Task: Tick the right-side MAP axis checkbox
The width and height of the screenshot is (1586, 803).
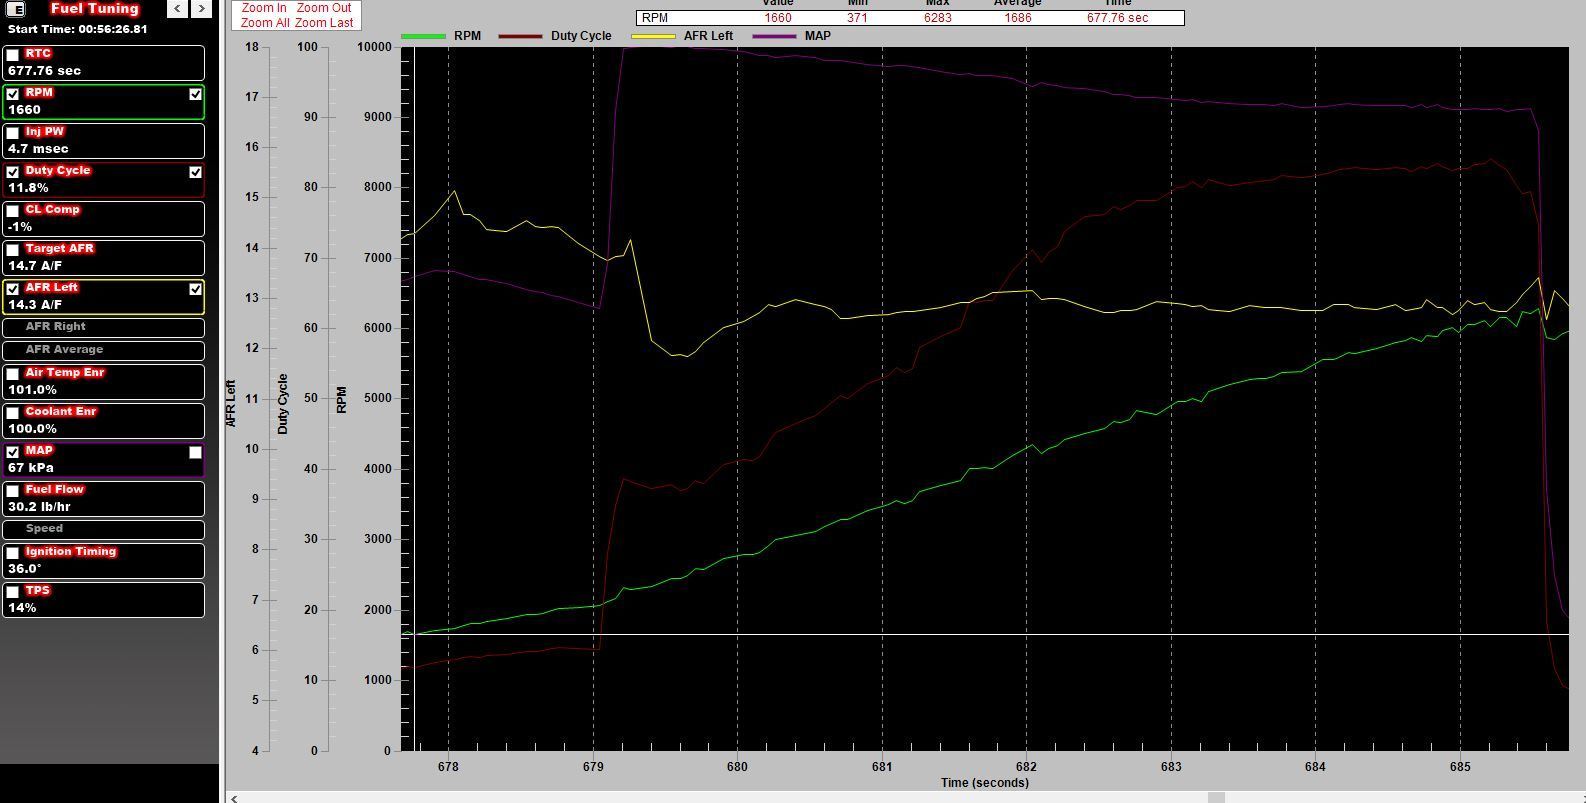Action: coord(195,453)
